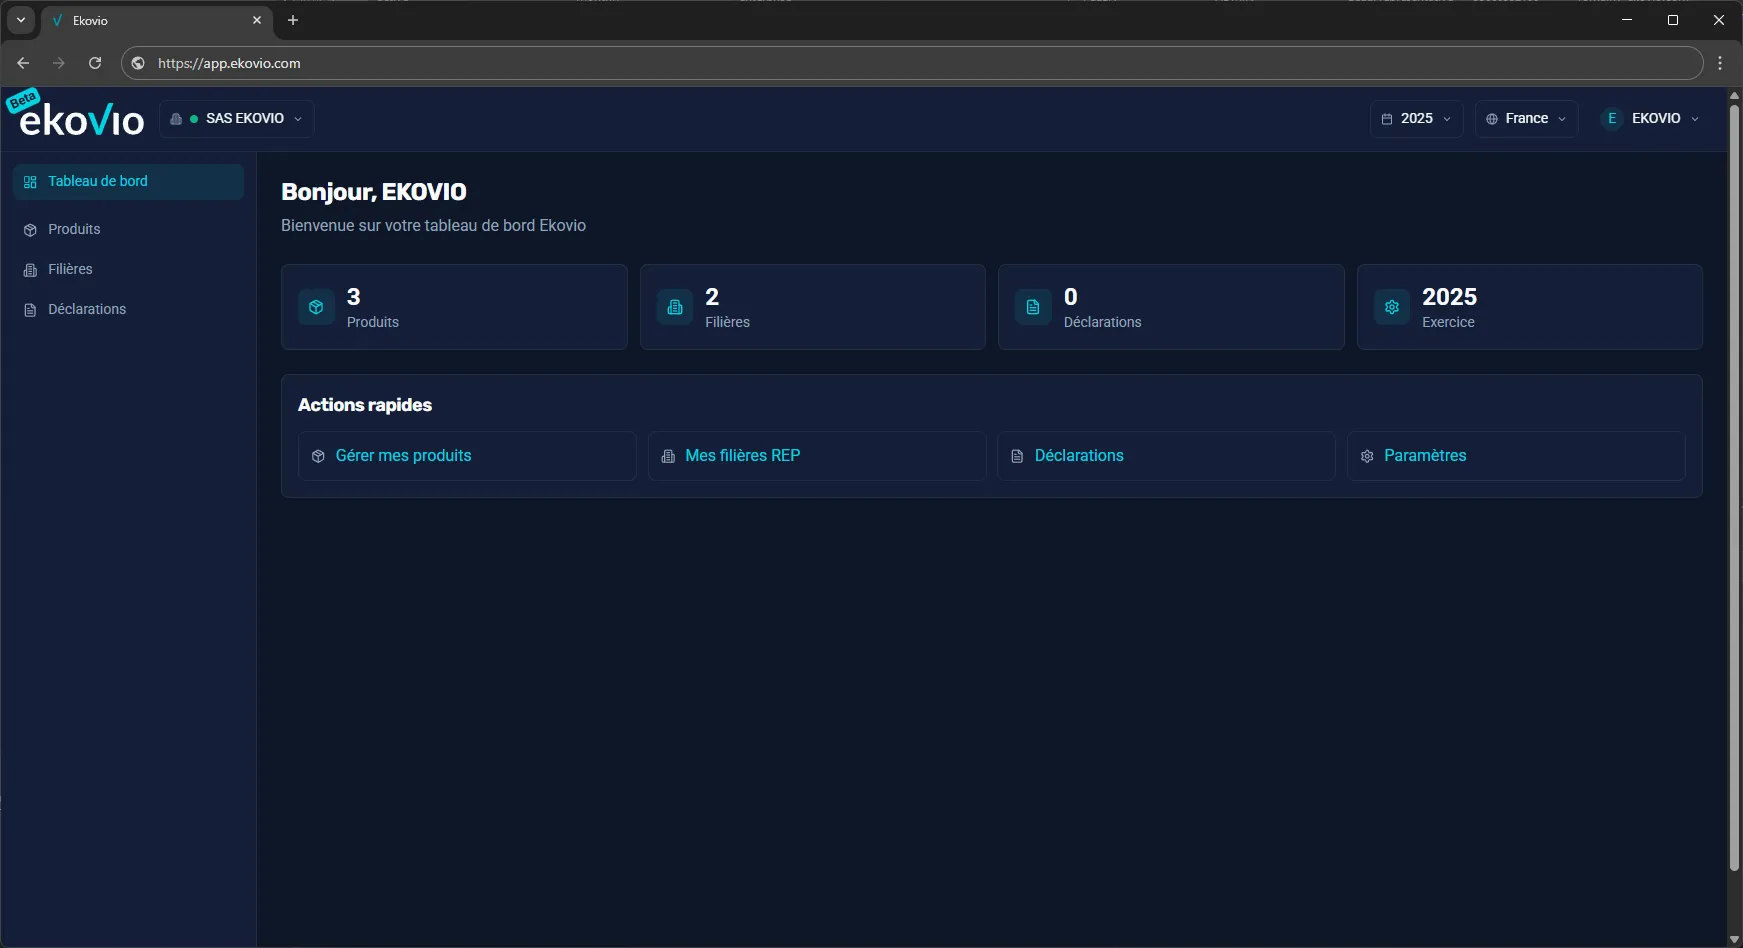Click the box icon on the 3 Produits card
The image size is (1743, 948).
coord(316,307)
